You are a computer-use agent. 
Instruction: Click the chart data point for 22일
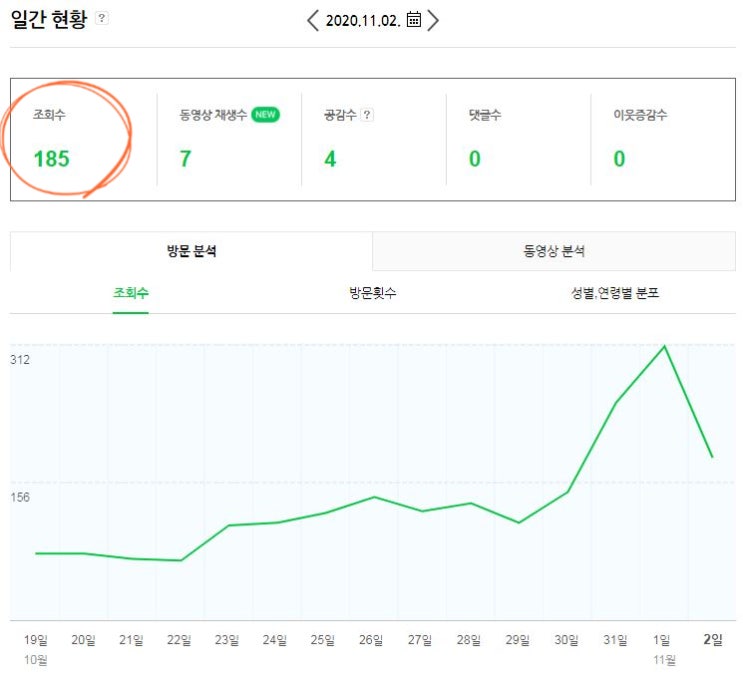[x=181, y=560]
